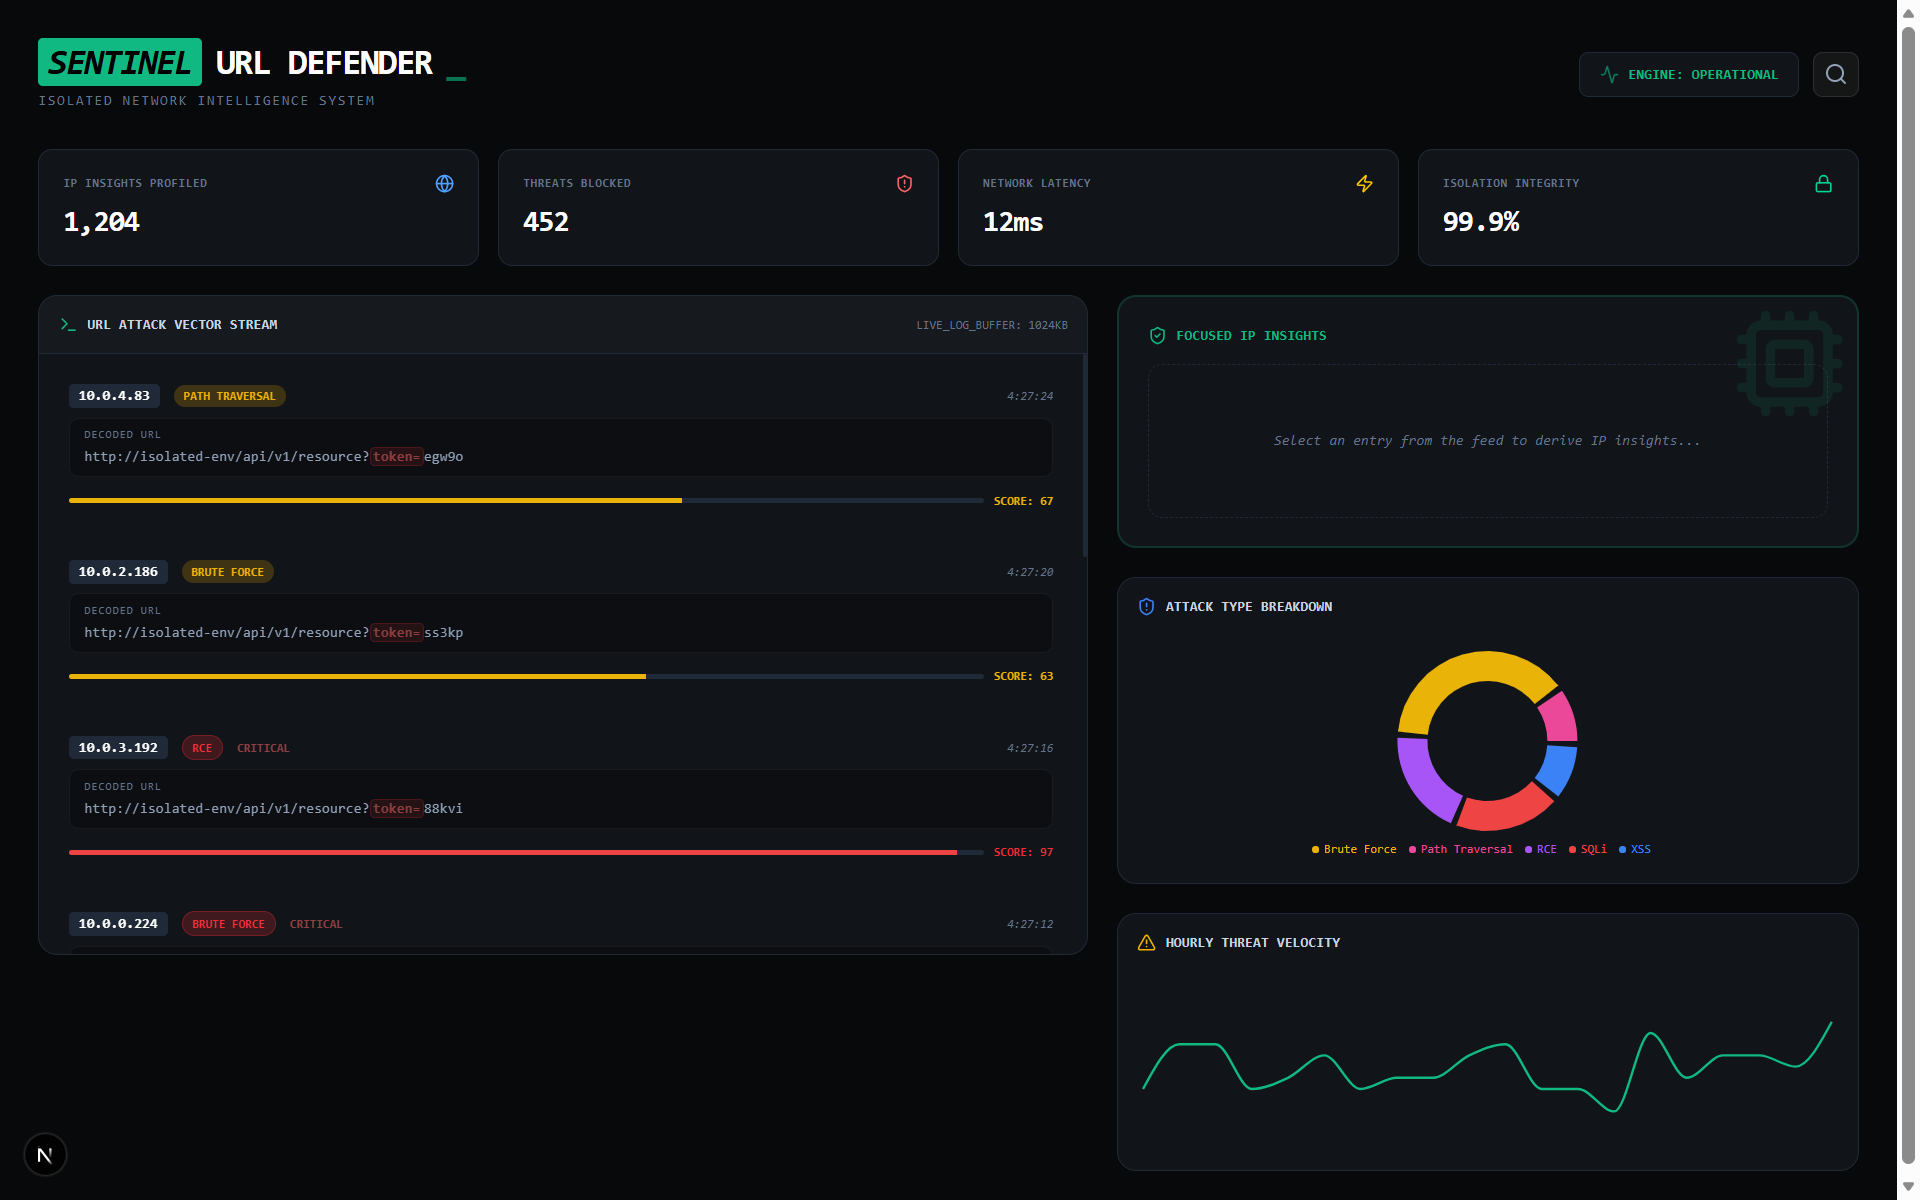Click the globe icon on IP Insights card
This screenshot has width=1920, height=1200.
(x=444, y=184)
